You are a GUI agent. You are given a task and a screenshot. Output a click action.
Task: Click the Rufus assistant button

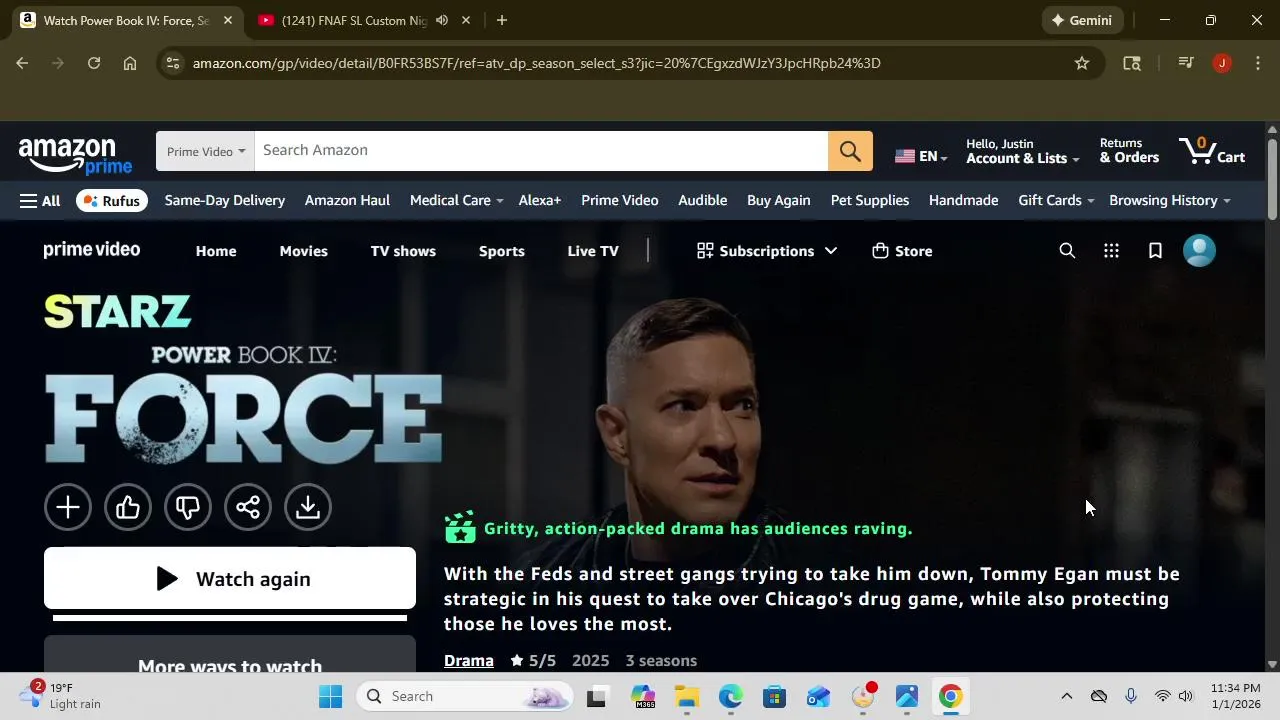click(112, 201)
